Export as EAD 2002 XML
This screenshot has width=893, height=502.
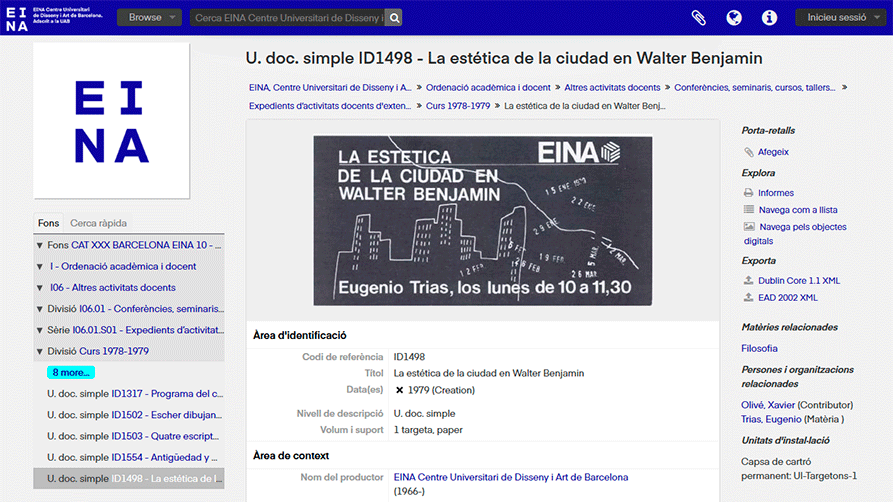[x=788, y=298]
